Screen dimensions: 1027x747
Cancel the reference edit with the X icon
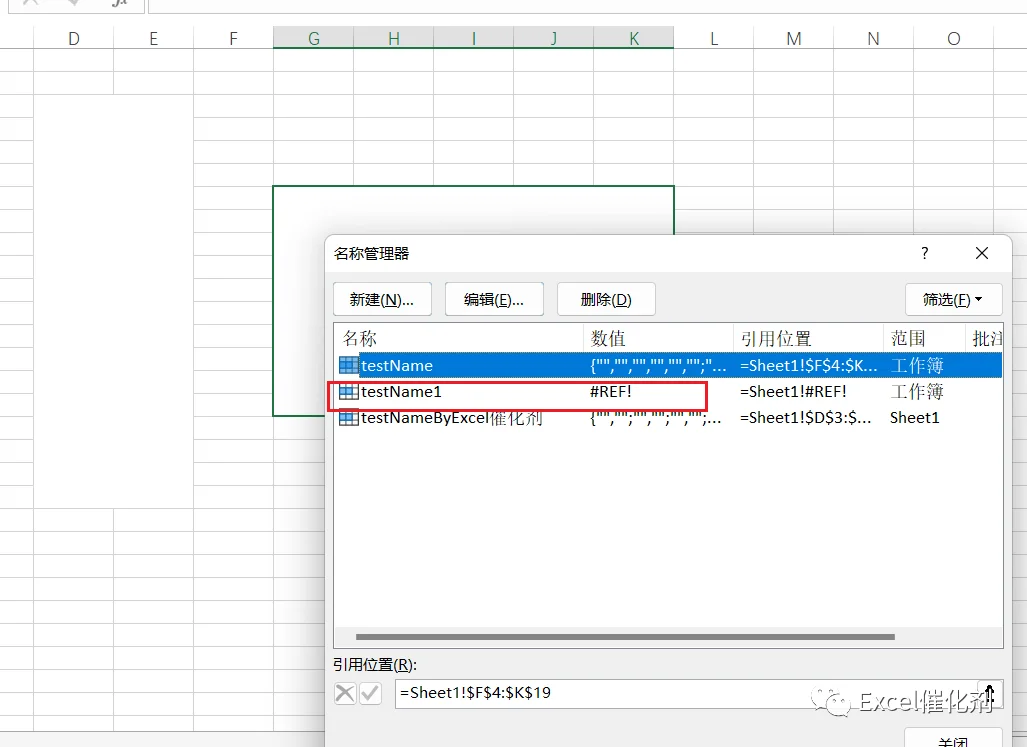(x=345, y=693)
